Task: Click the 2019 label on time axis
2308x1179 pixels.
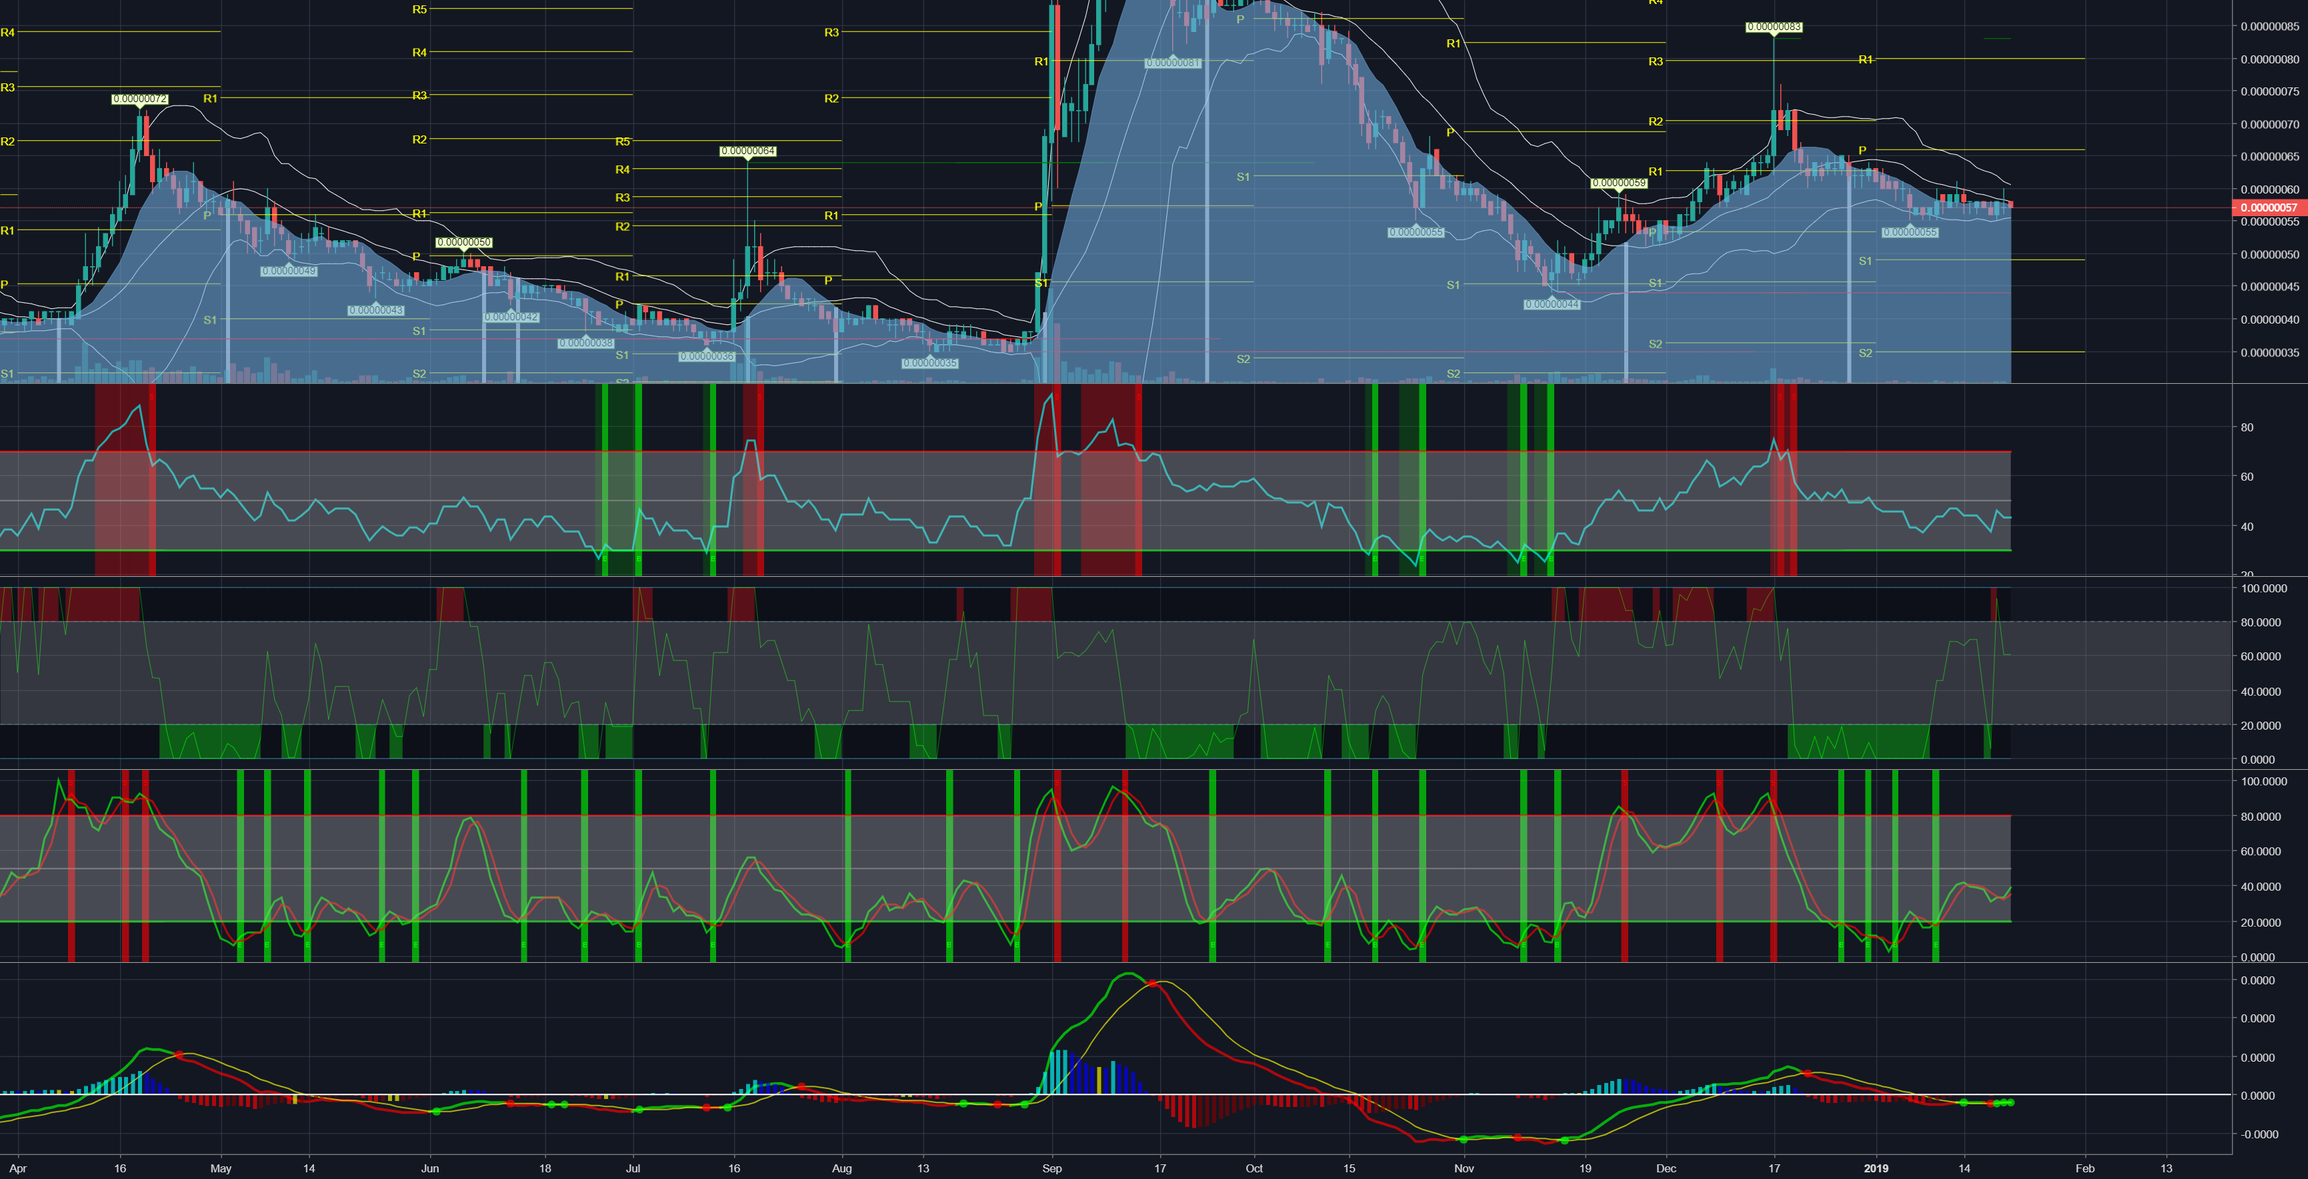Action: pyautogui.click(x=1876, y=1168)
